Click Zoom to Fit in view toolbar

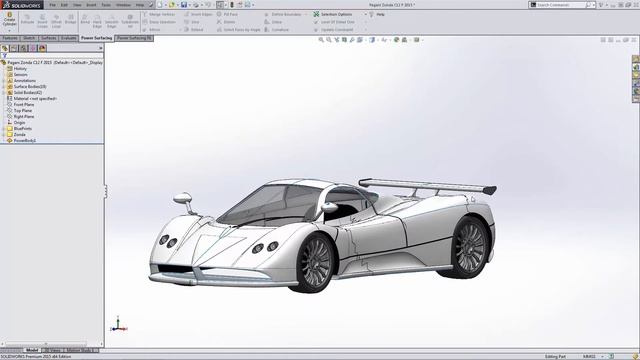point(321,40)
